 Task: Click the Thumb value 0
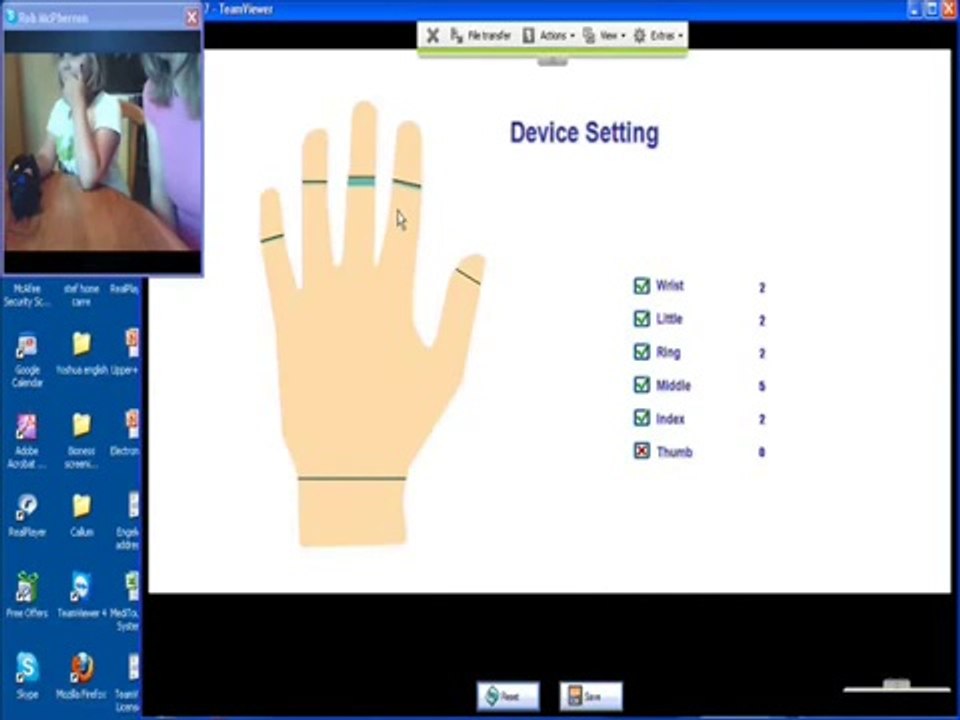click(x=762, y=452)
